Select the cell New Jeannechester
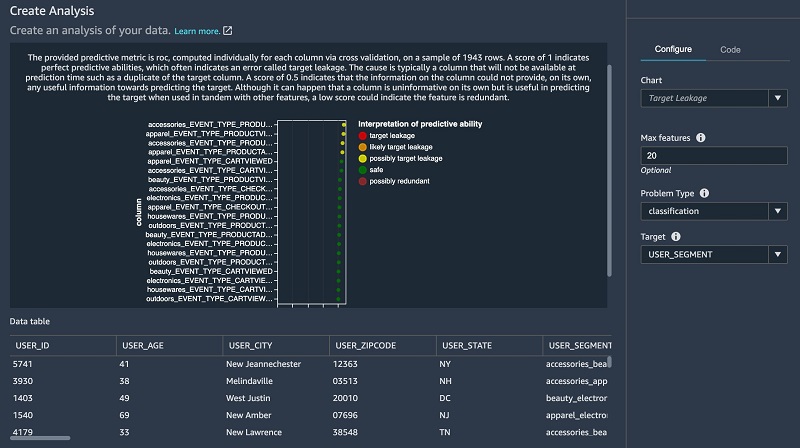This screenshot has height=448, width=800. (x=263, y=364)
